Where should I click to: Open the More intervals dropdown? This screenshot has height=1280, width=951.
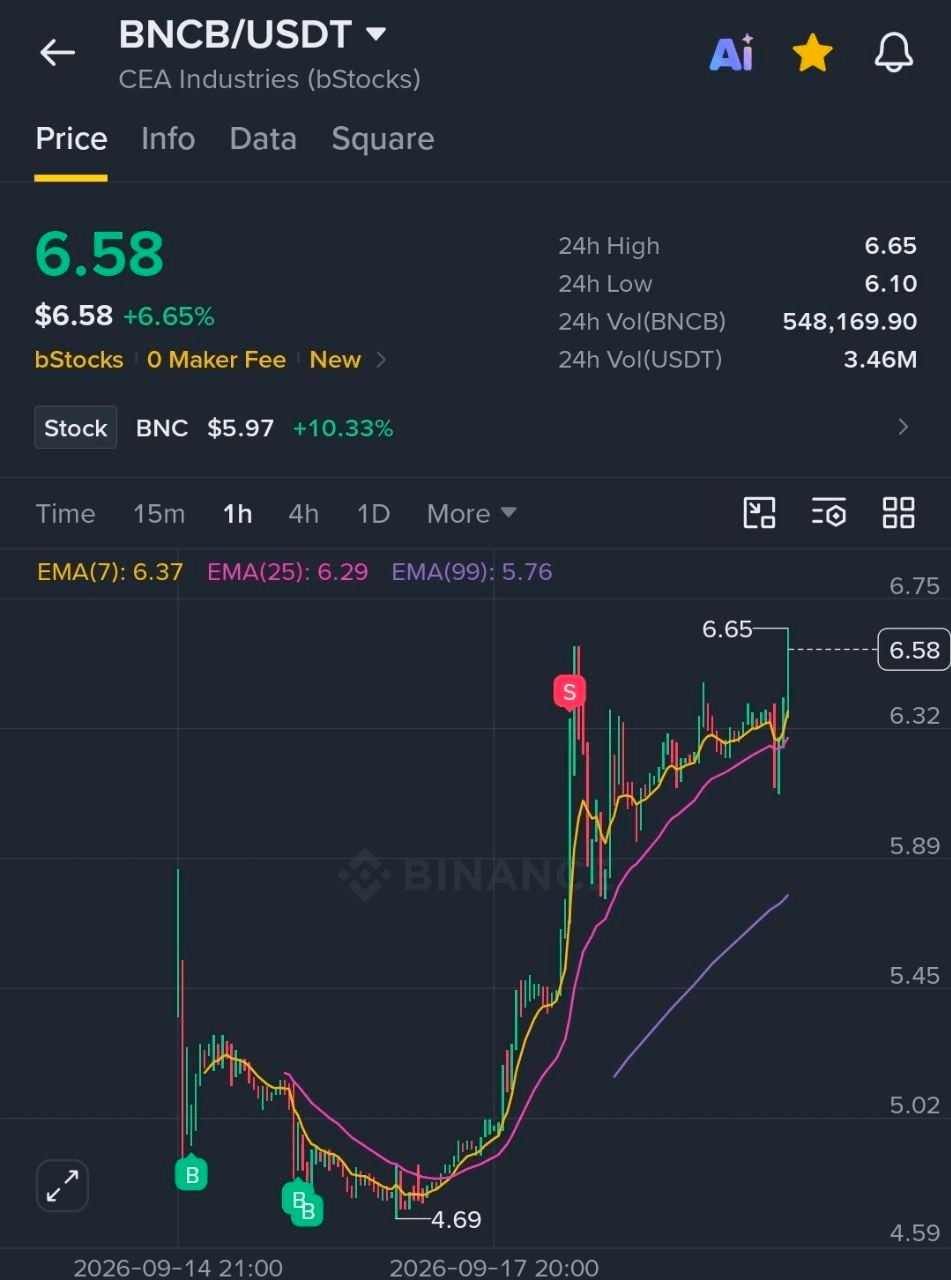coord(471,514)
